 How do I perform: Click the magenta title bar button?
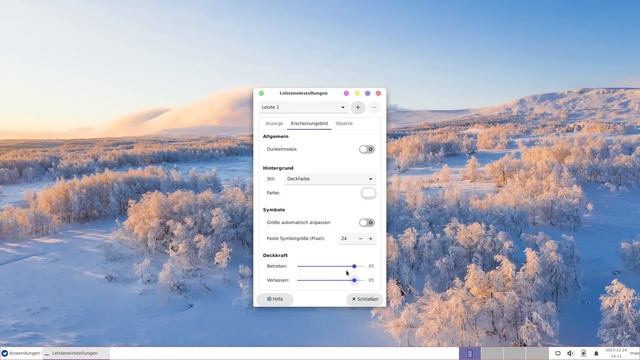pos(346,93)
